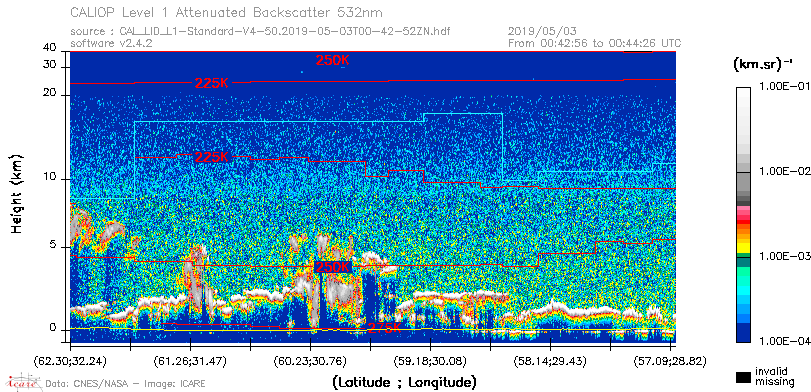Click the 'invalid missing' legend text
811x392 pixels.
[775, 377]
